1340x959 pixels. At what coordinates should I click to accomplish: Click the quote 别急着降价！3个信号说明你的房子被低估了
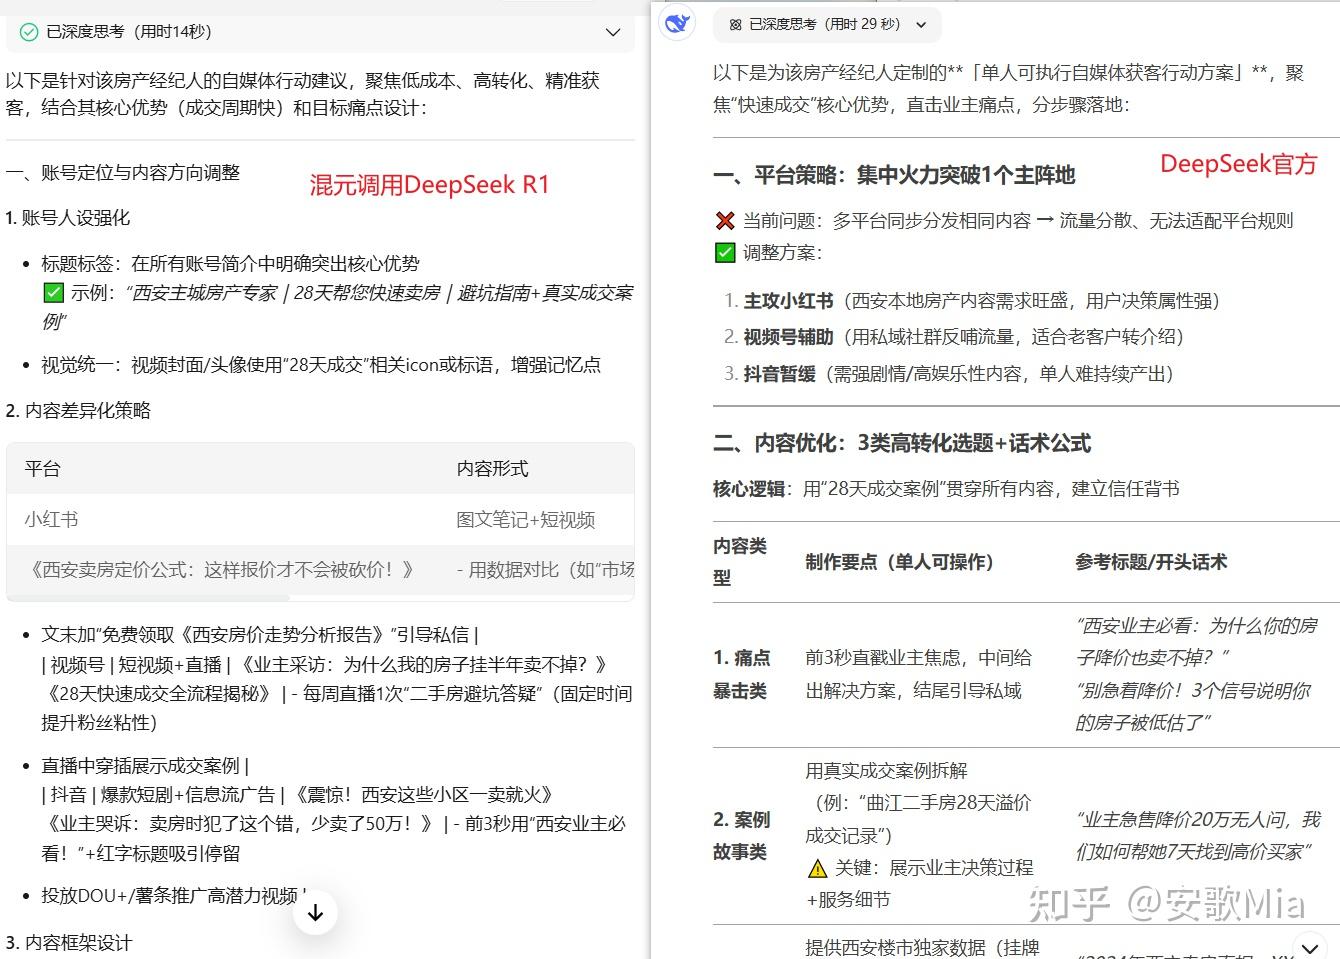[1193, 706]
